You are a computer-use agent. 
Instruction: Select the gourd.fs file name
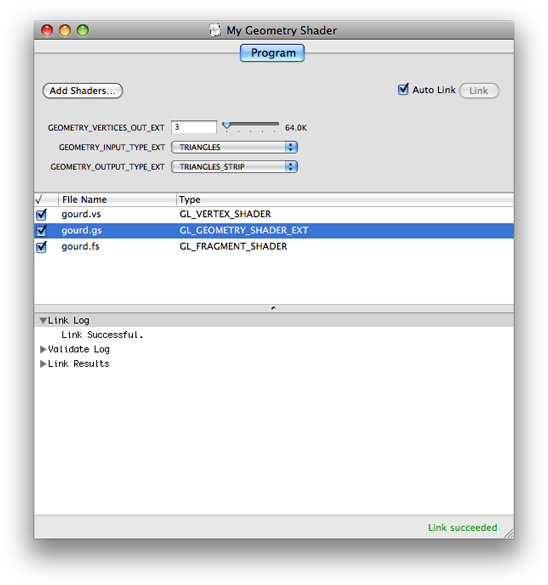(x=80, y=247)
